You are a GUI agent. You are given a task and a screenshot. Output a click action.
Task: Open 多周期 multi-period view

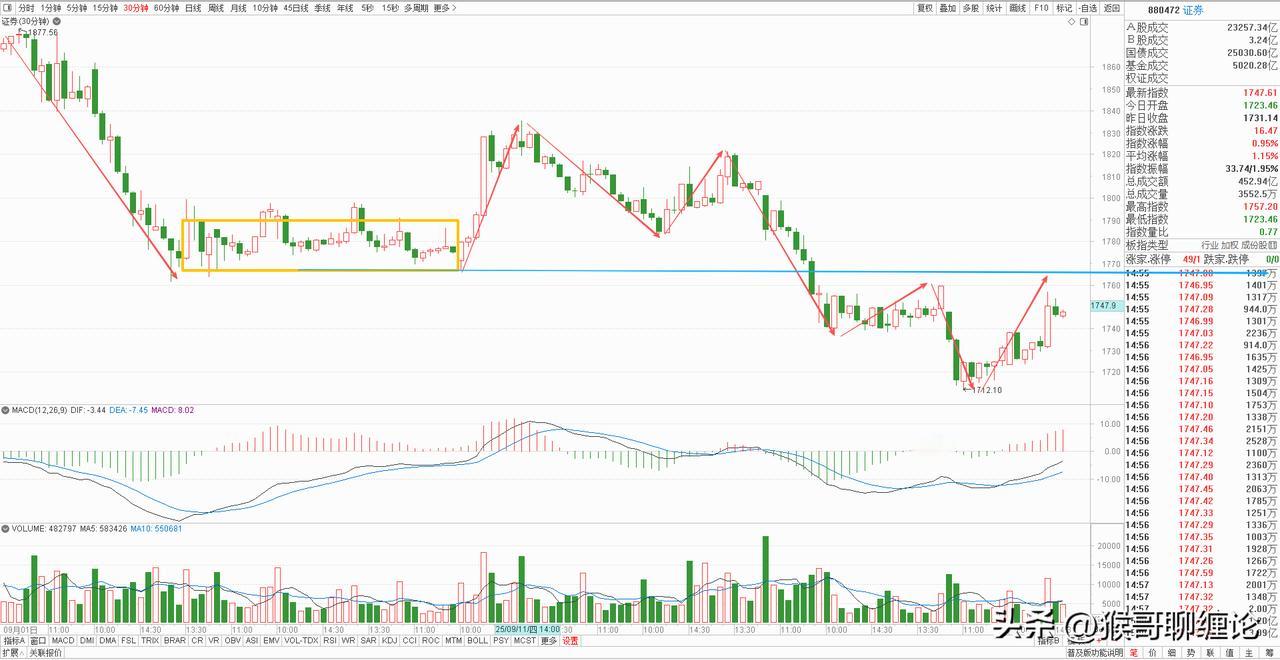(416, 8)
